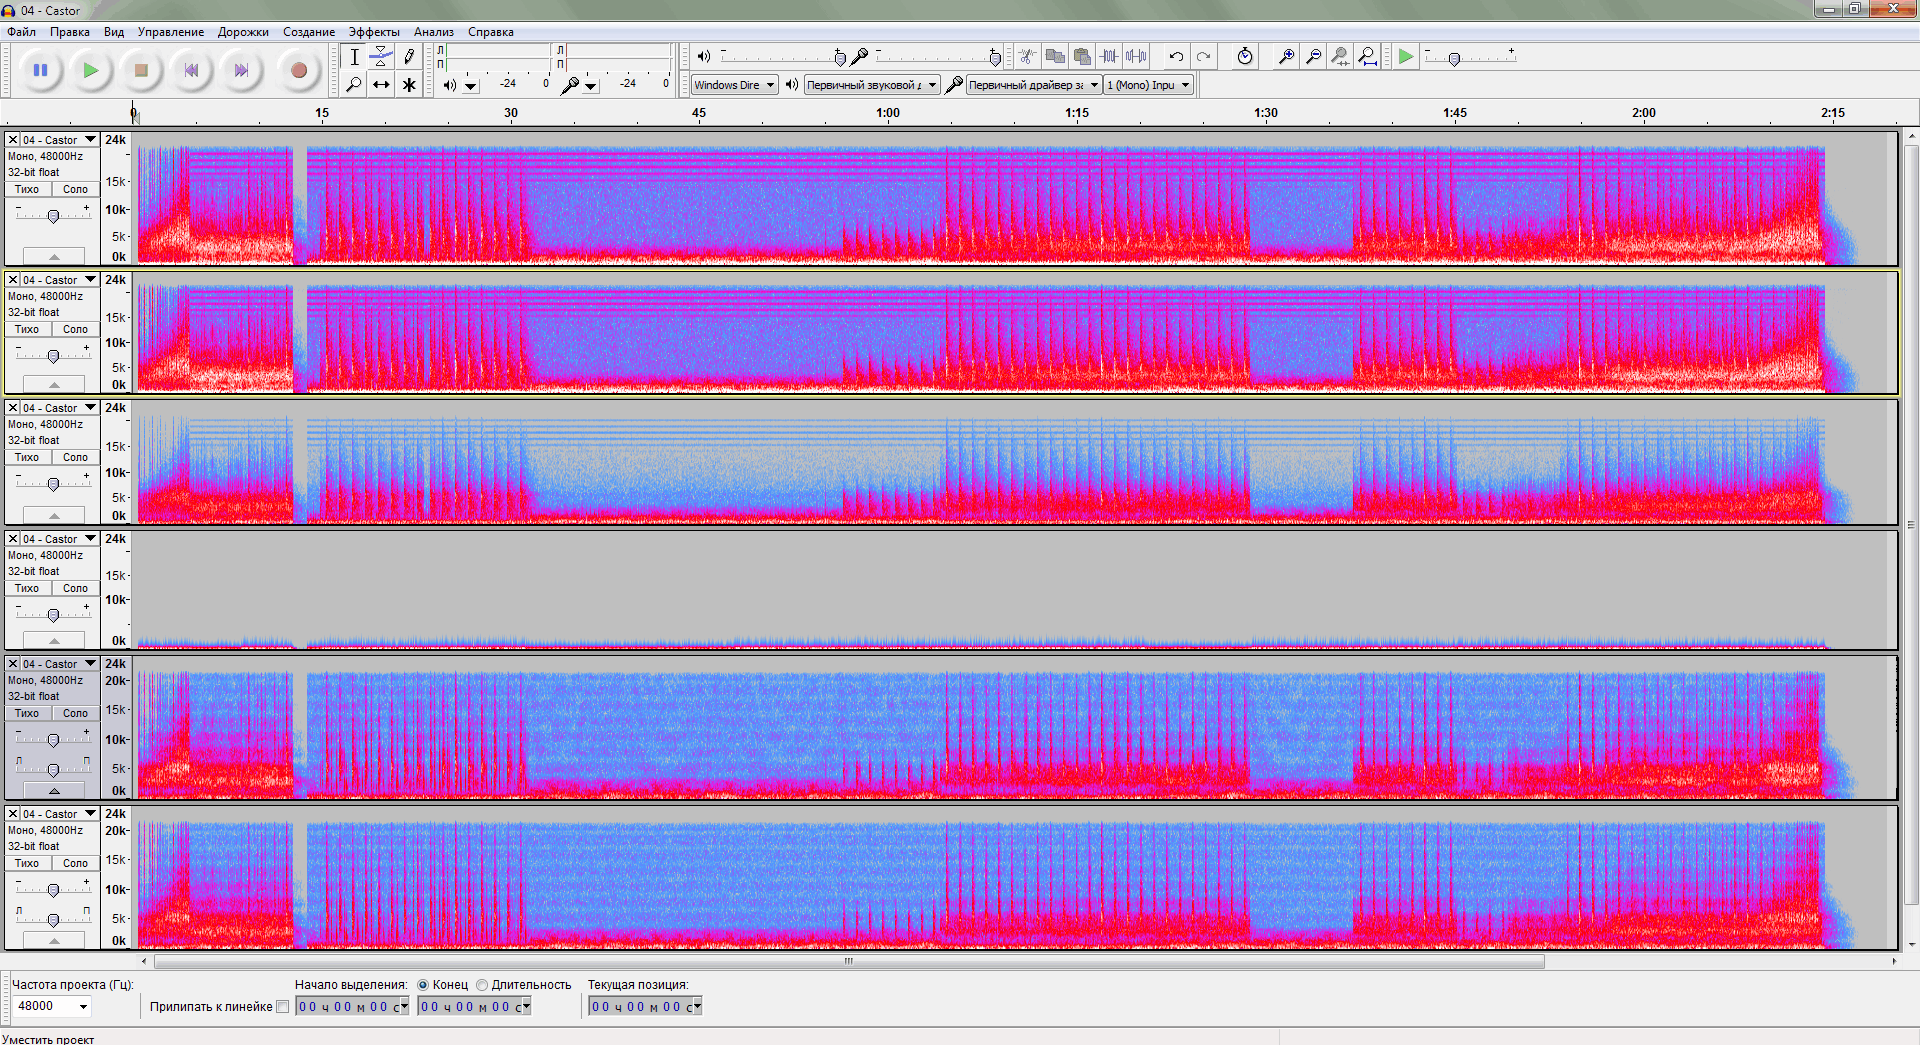Viewport: 1920px width, 1045px height.
Task: Select the Zoom (magnifier) tool
Action: coord(354,85)
